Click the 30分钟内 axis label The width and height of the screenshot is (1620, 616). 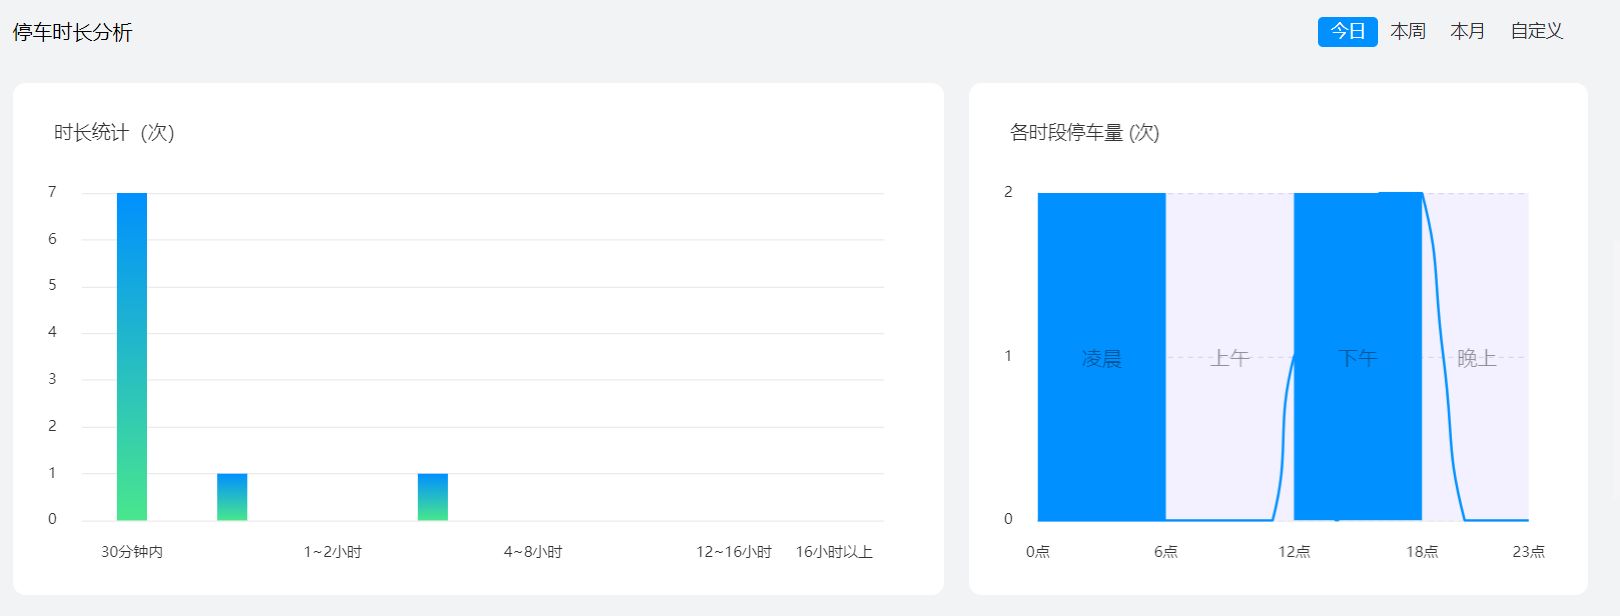(132, 552)
